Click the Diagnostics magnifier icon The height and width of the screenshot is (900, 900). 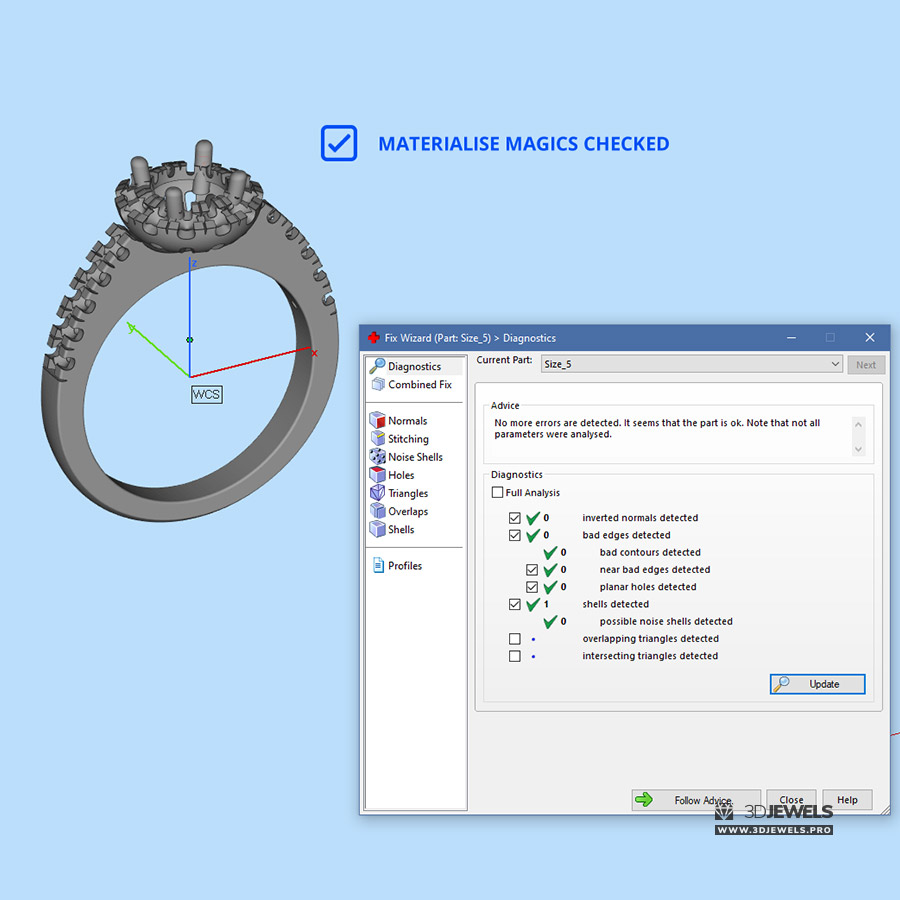[377, 366]
